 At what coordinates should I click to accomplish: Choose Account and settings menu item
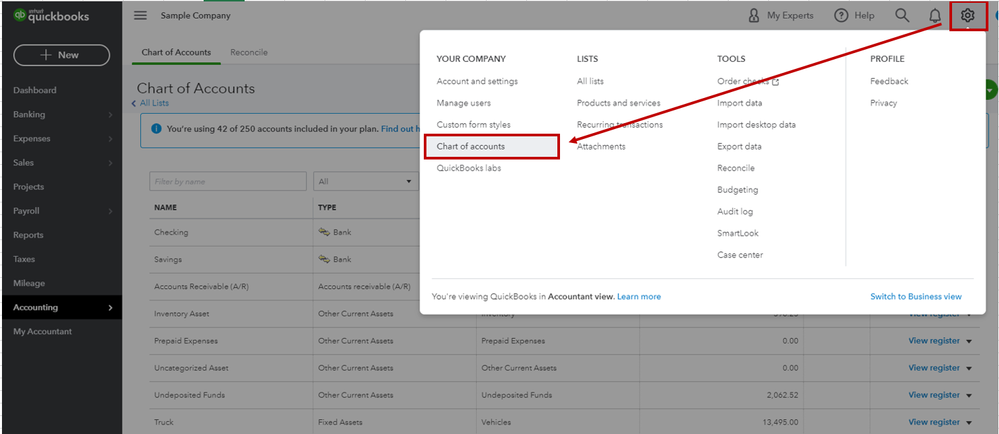pos(477,82)
